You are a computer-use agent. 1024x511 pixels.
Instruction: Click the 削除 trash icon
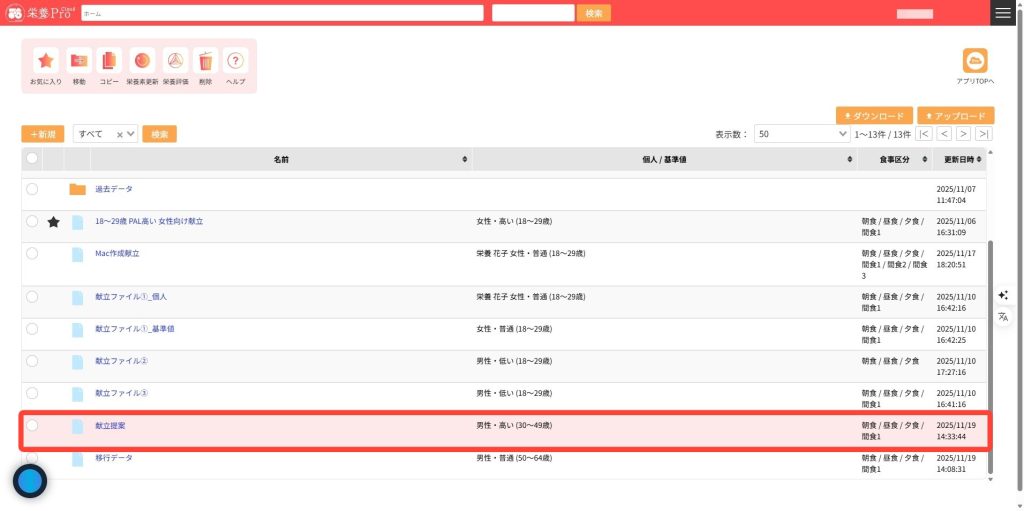tap(205, 61)
